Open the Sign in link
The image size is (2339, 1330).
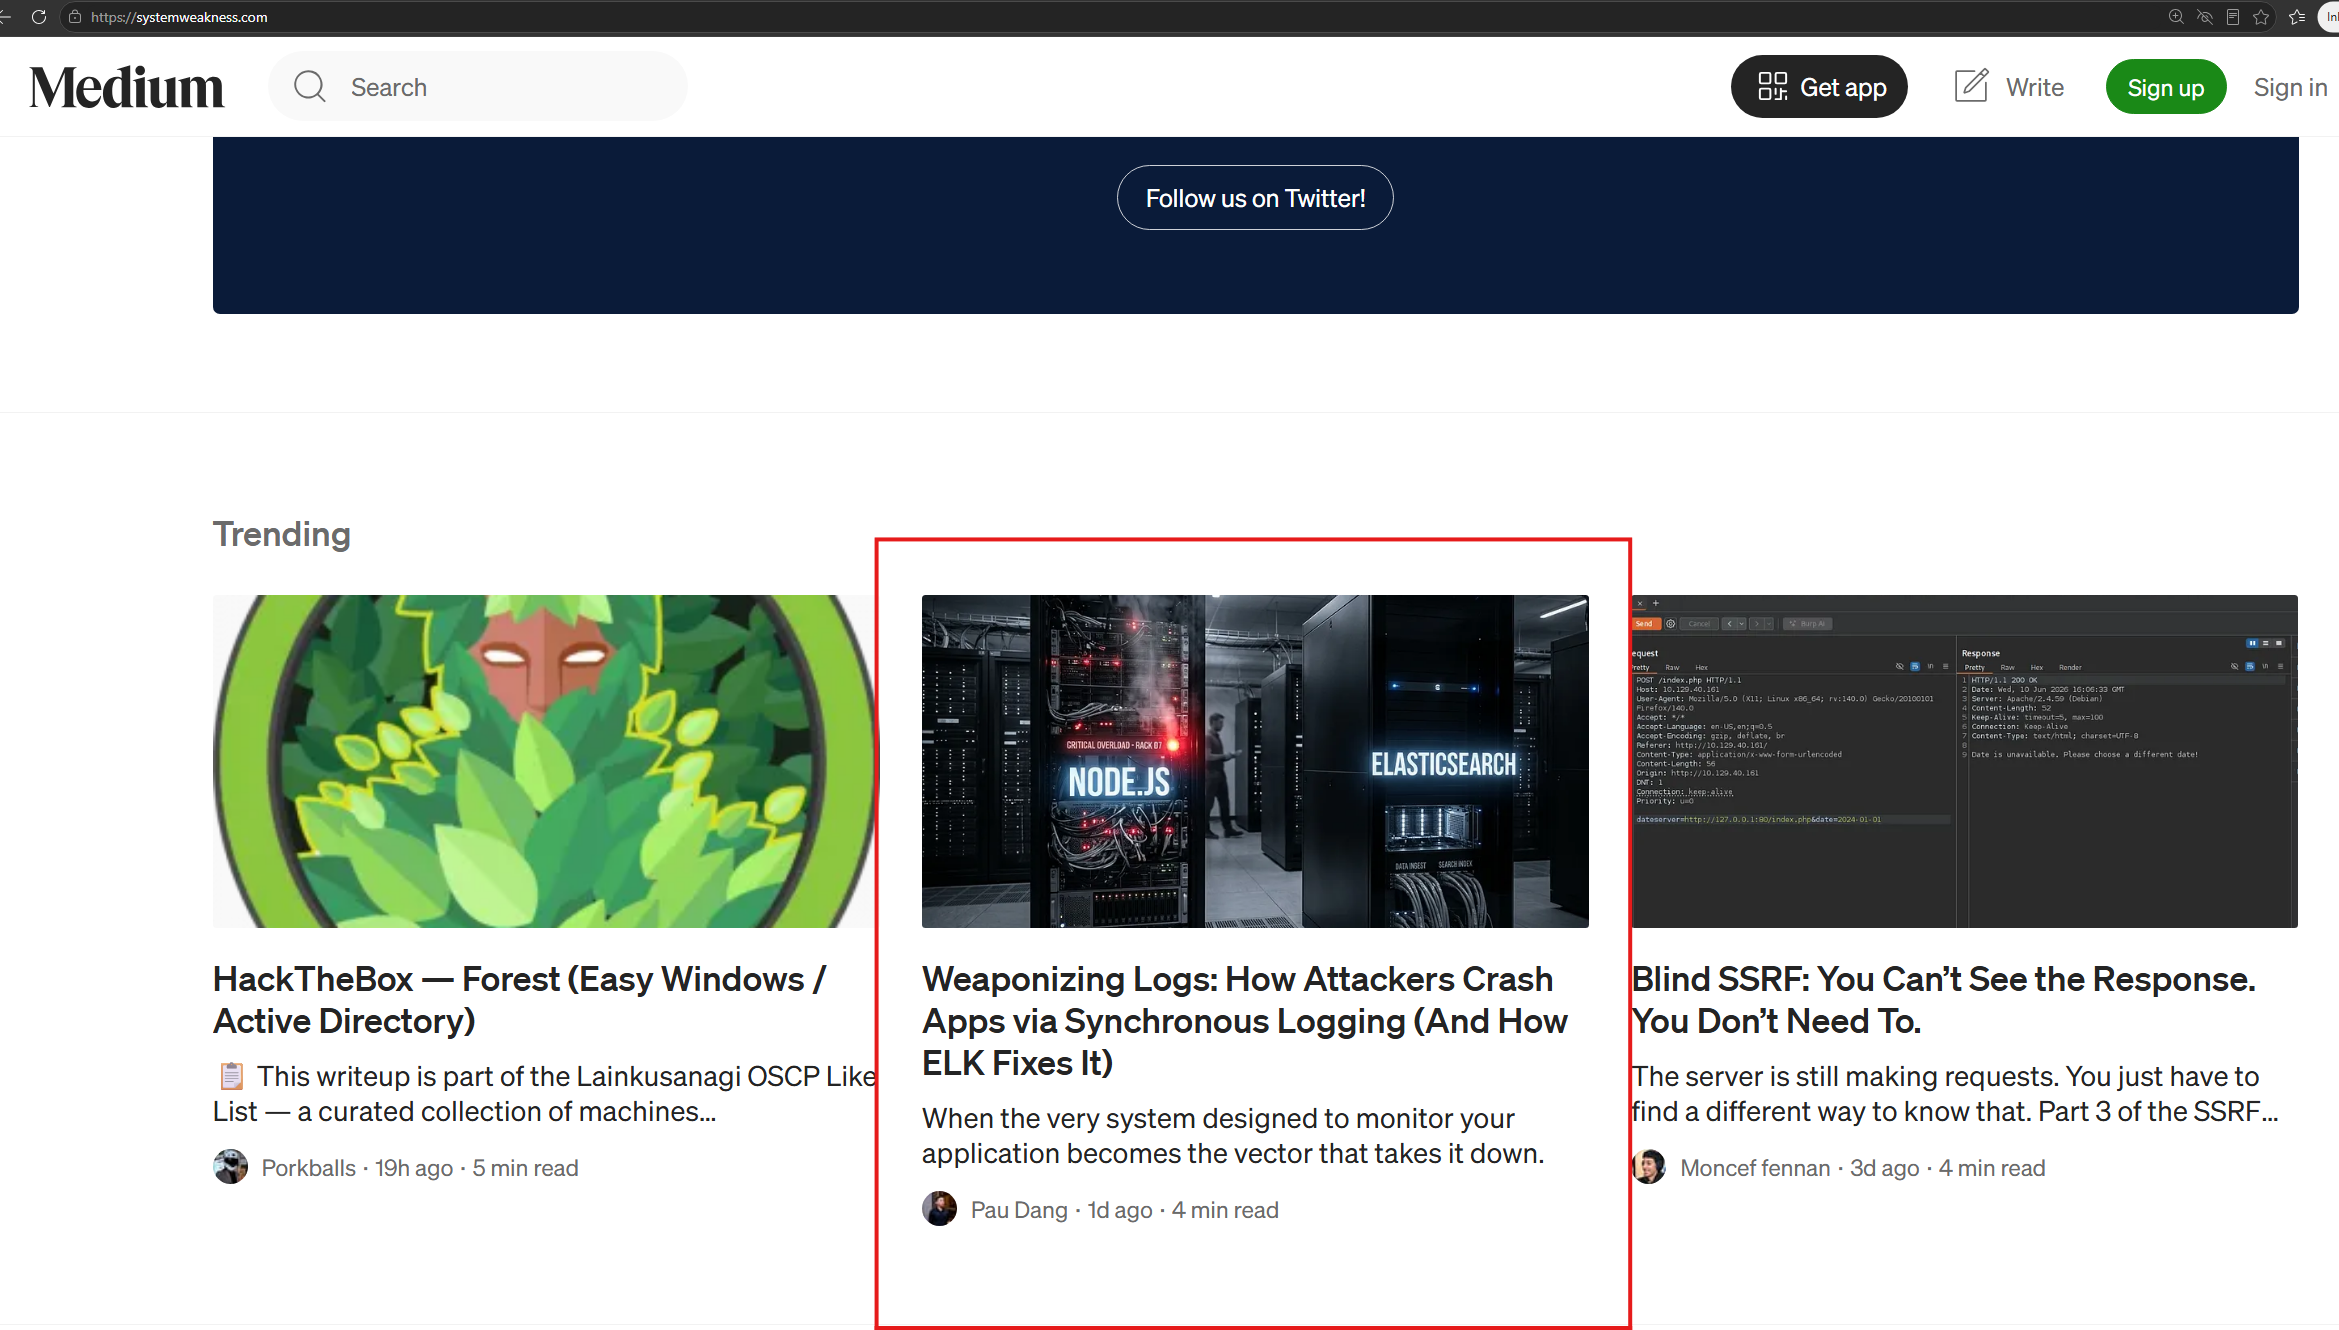coord(2290,88)
